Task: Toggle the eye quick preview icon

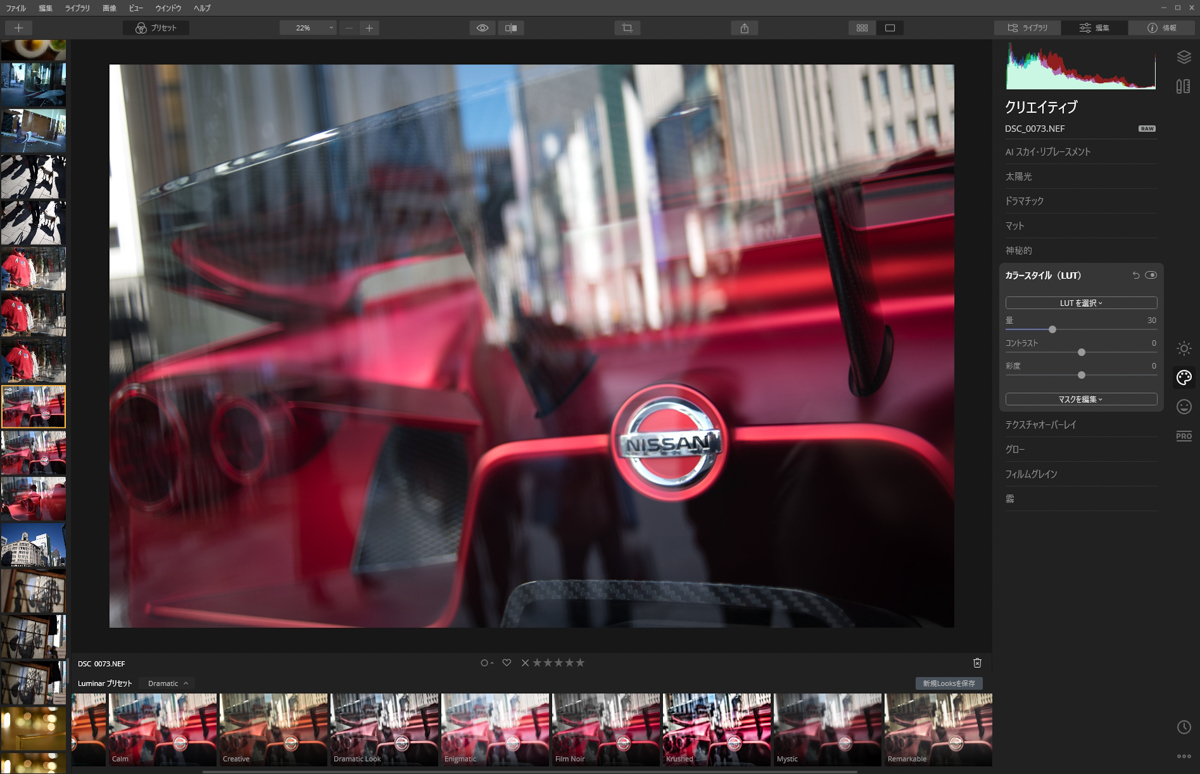Action: point(482,28)
